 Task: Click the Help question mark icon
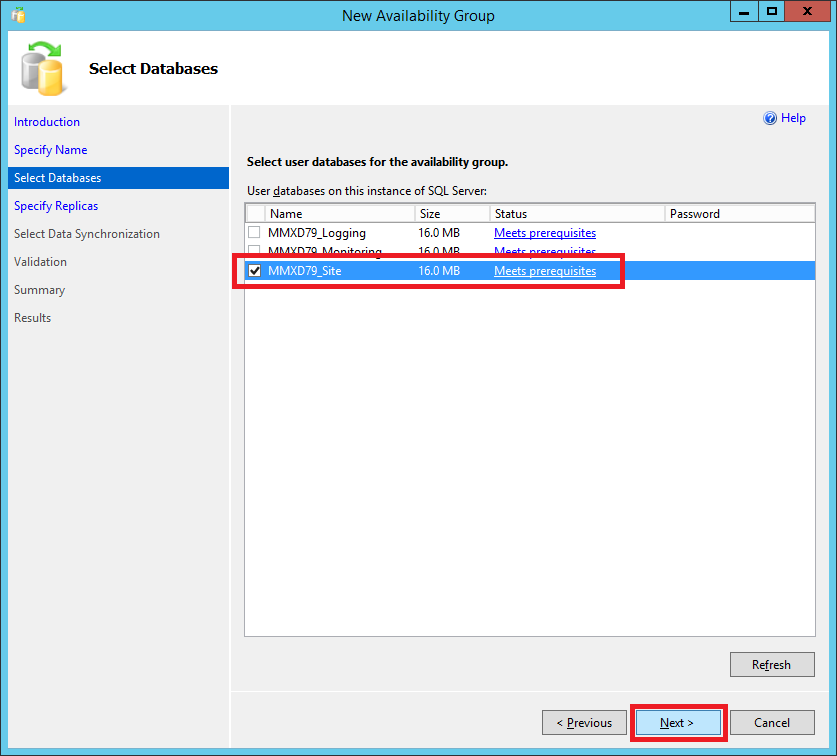(x=770, y=118)
